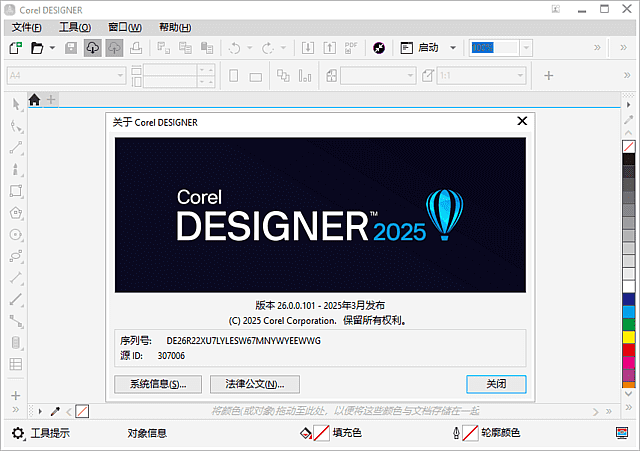The width and height of the screenshot is (640, 451).
Task: Click the outline pen icon near 轮廓颜色
Action: [x=457, y=433]
